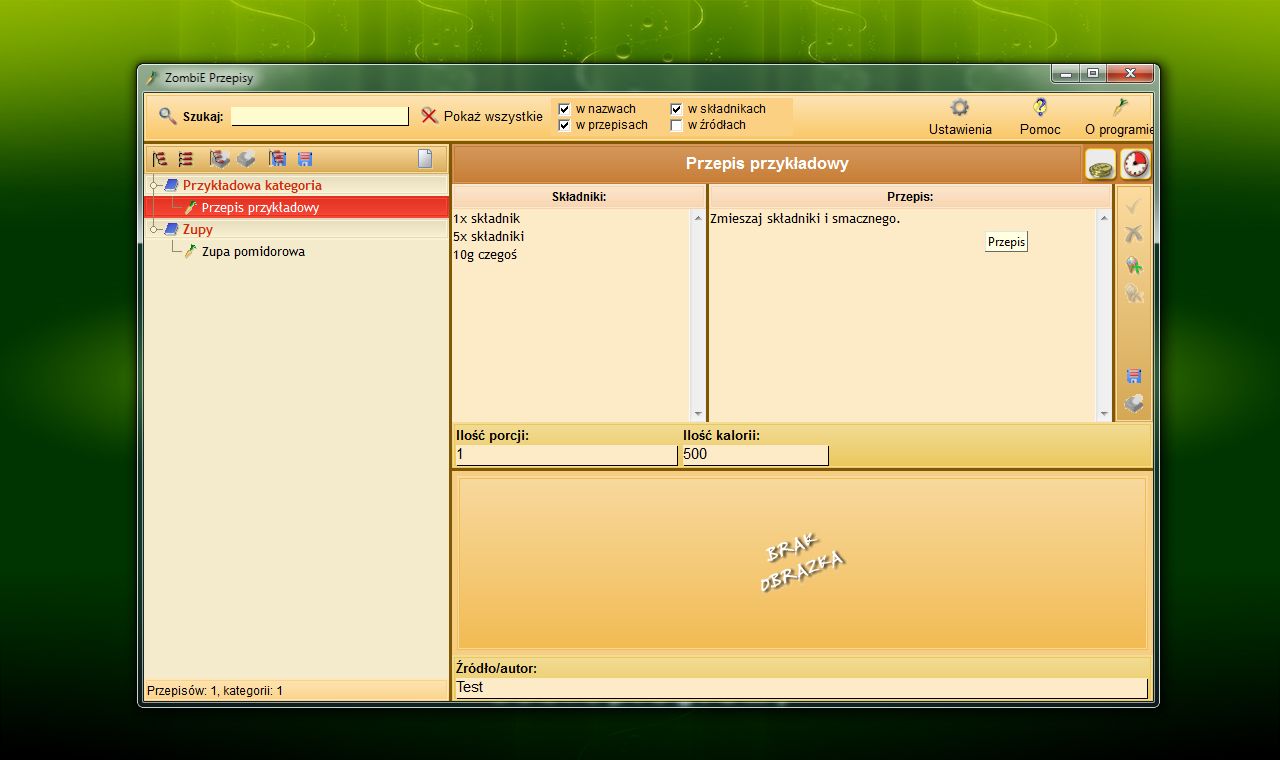Click the Składniki scrollbar down arrow
This screenshot has height=760, width=1280.
tap(698, 413)
